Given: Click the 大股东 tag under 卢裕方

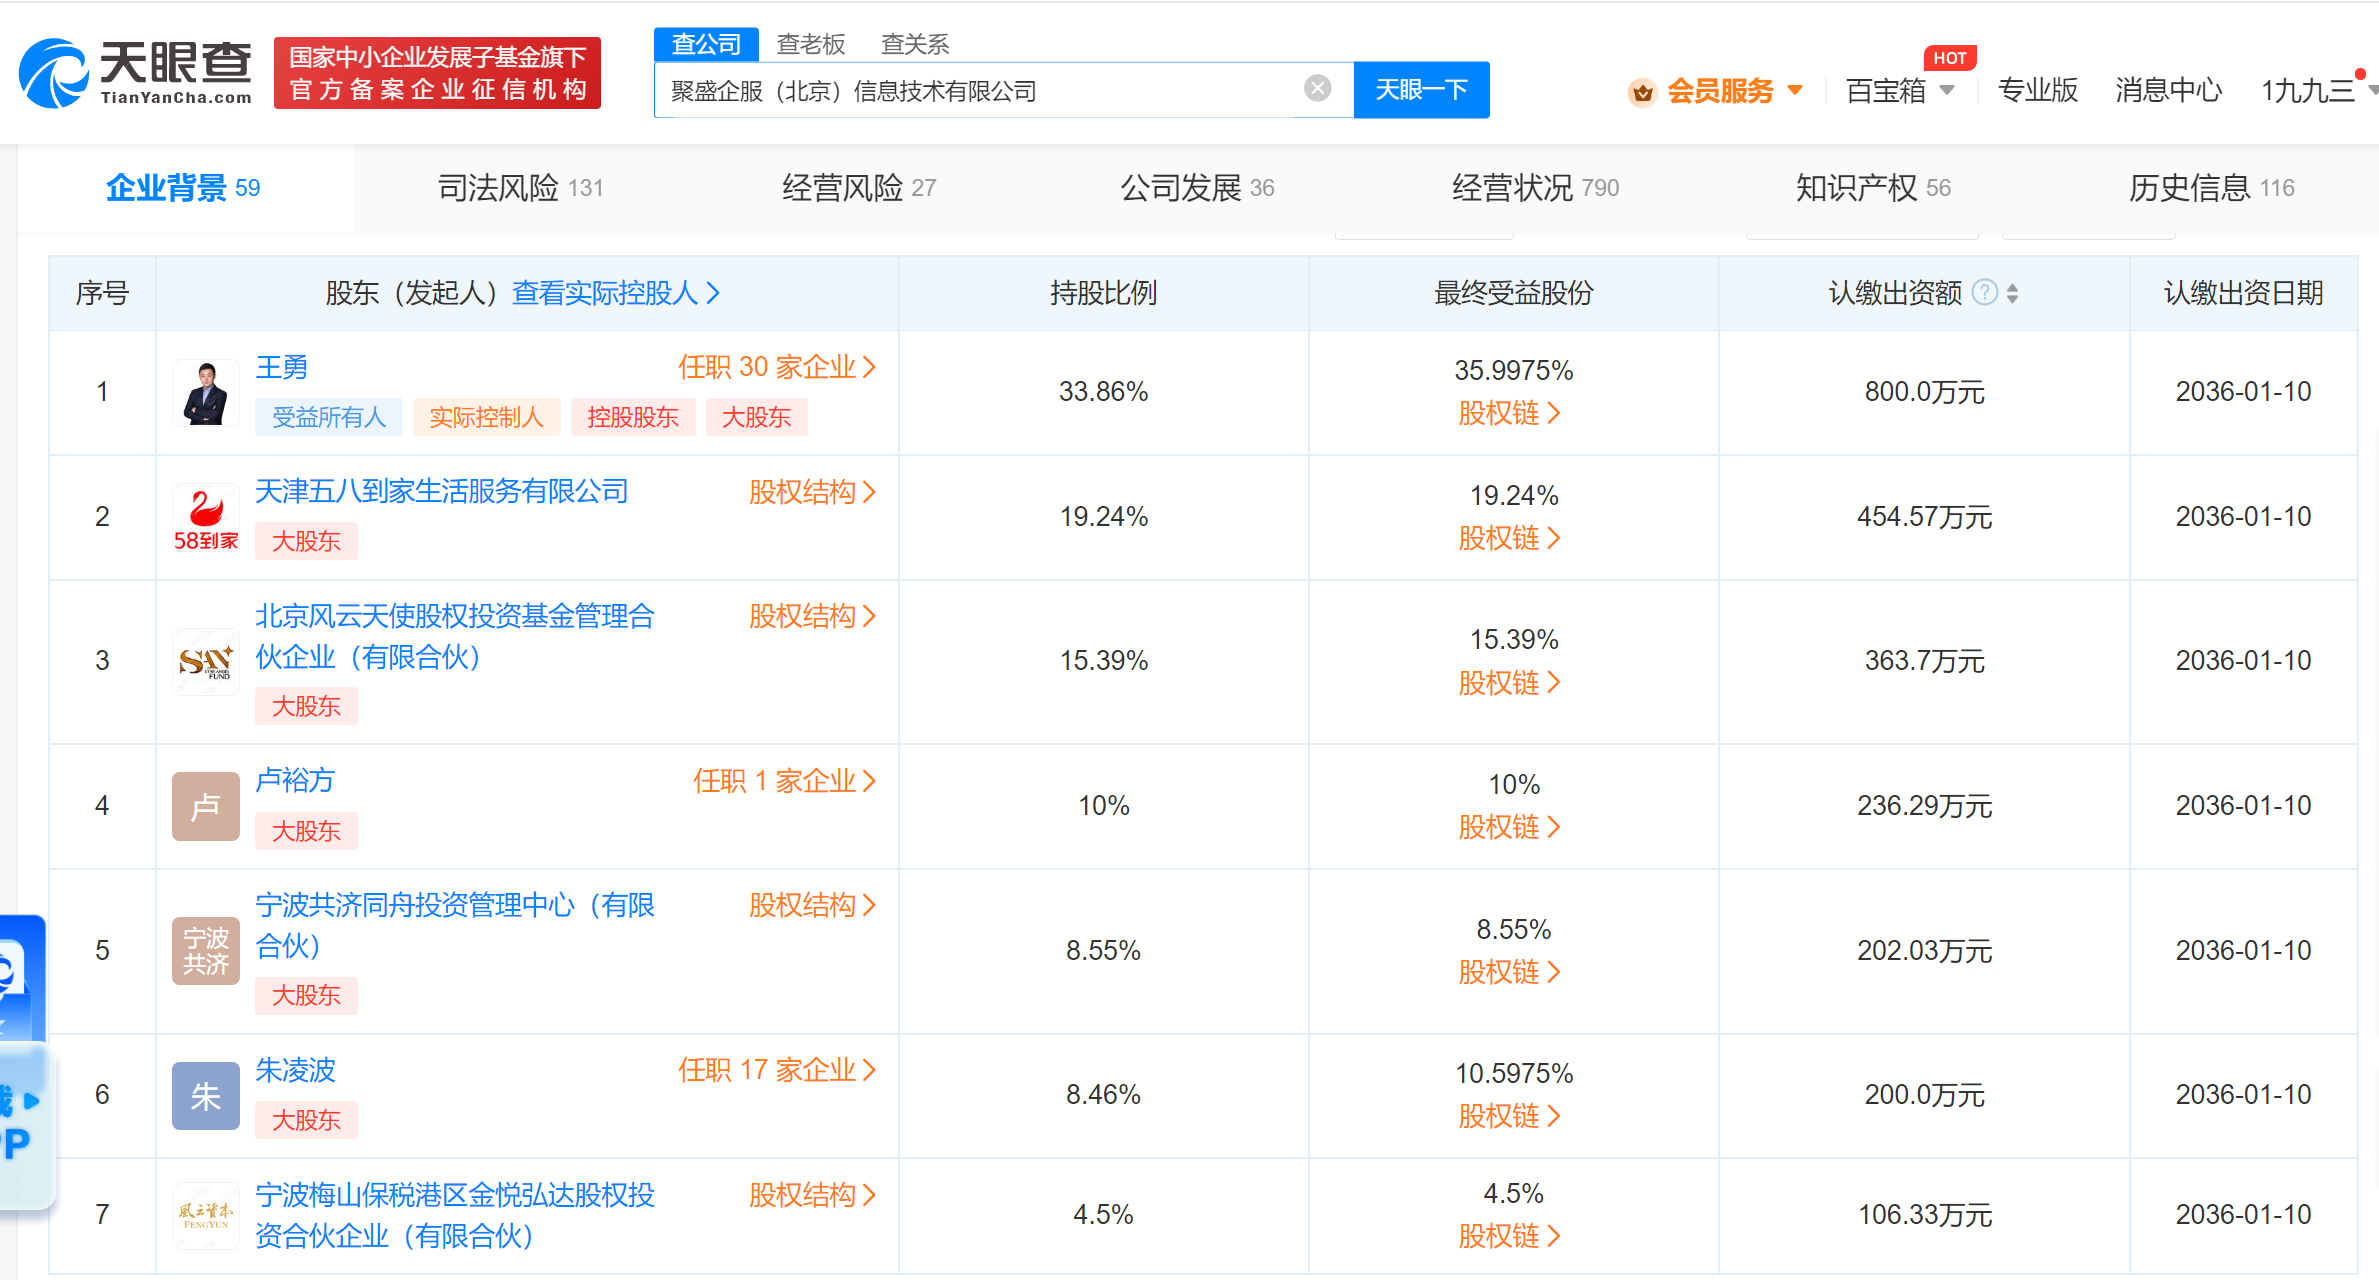Looking at the screenshot, I should (x=306, y=831).
